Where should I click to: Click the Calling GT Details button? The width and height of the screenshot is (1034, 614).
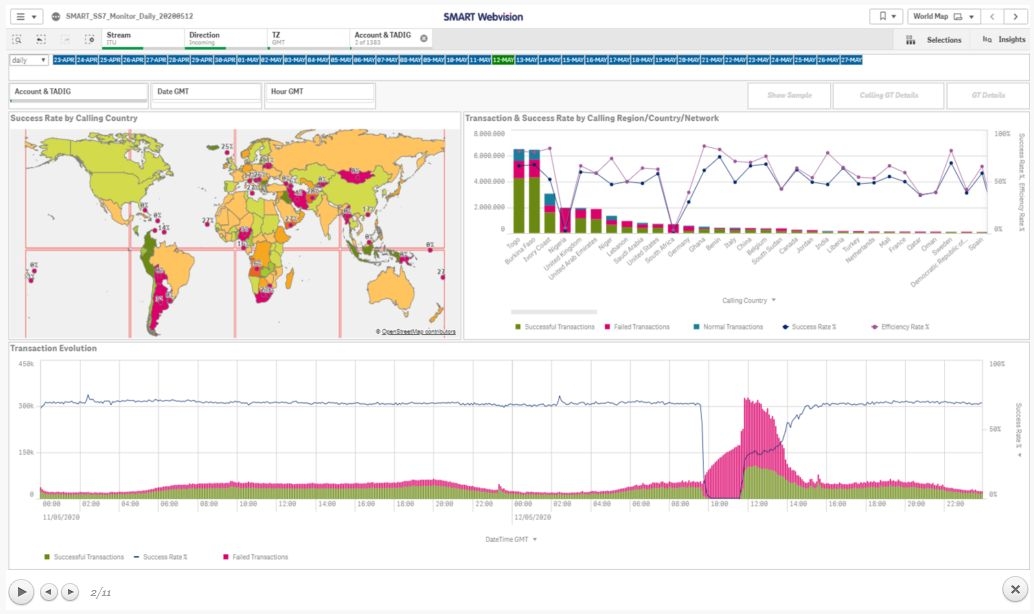point(888,95)
